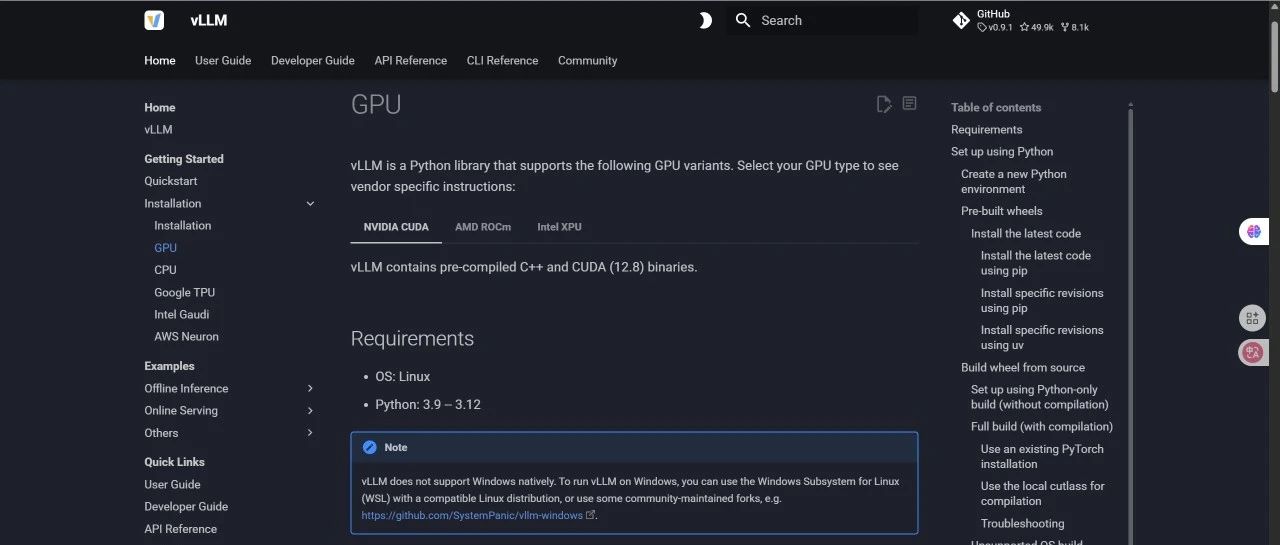The width and height of the screenshot is (1280, 545).
Task: Select the Intel XPU tab
Action: point(559,227)
